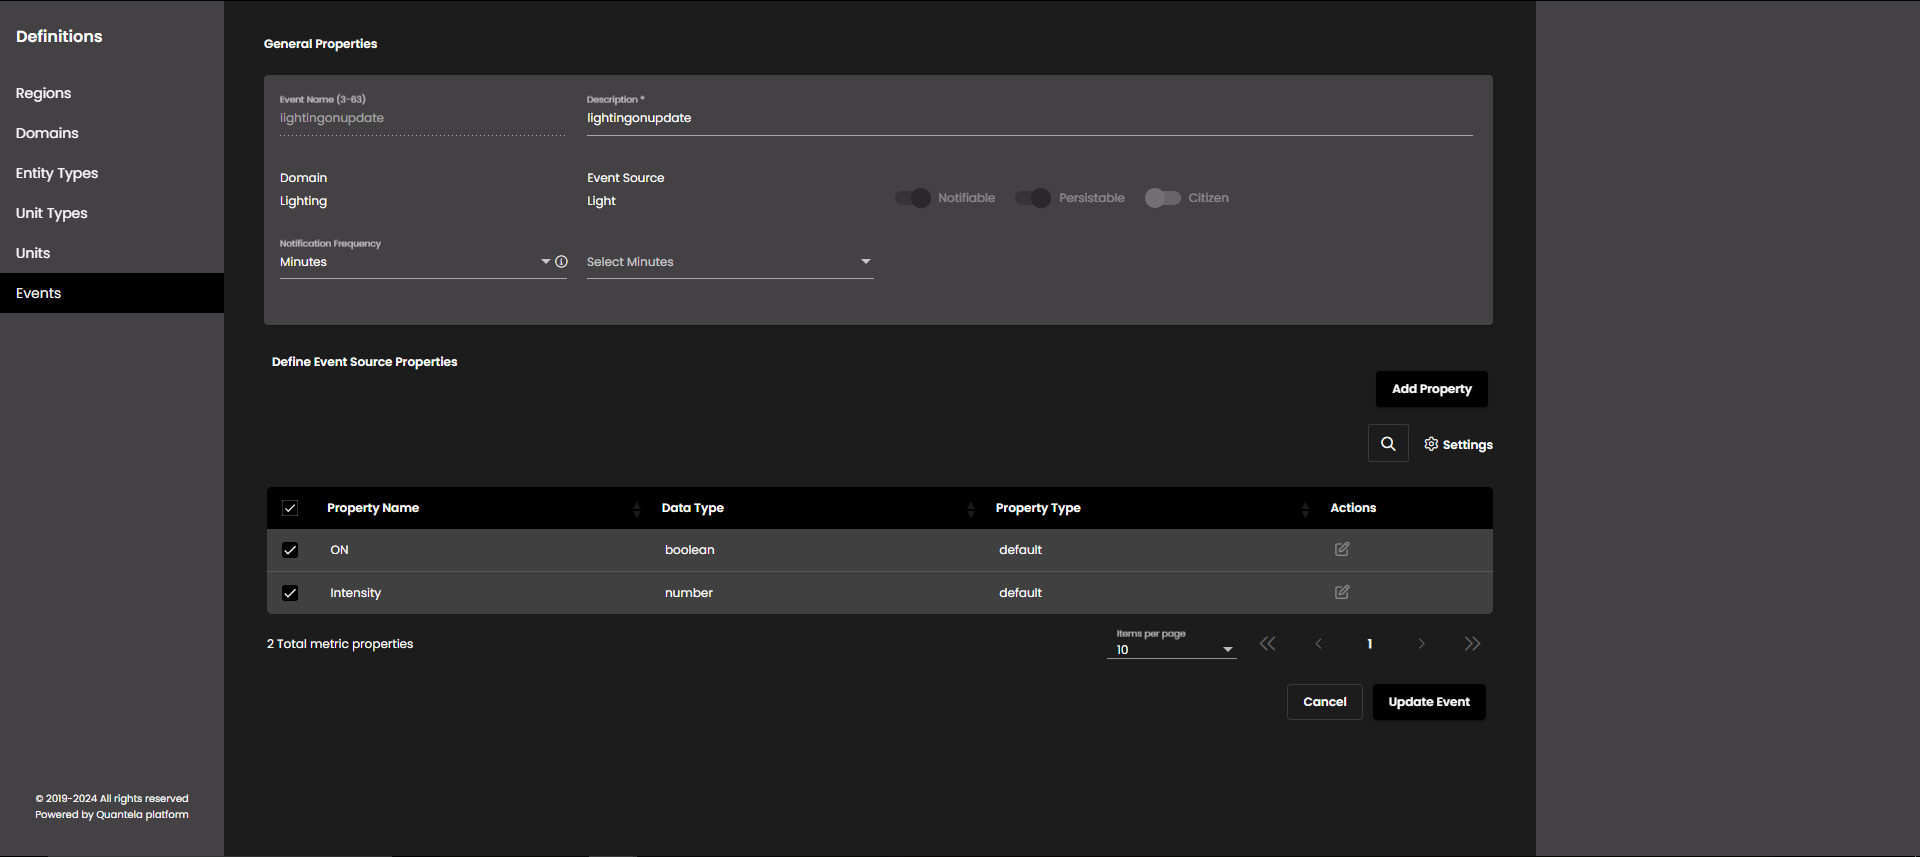Click info icon beside Notification Frequency
The height and width of the screenshot is (857, 1920).
562,262
